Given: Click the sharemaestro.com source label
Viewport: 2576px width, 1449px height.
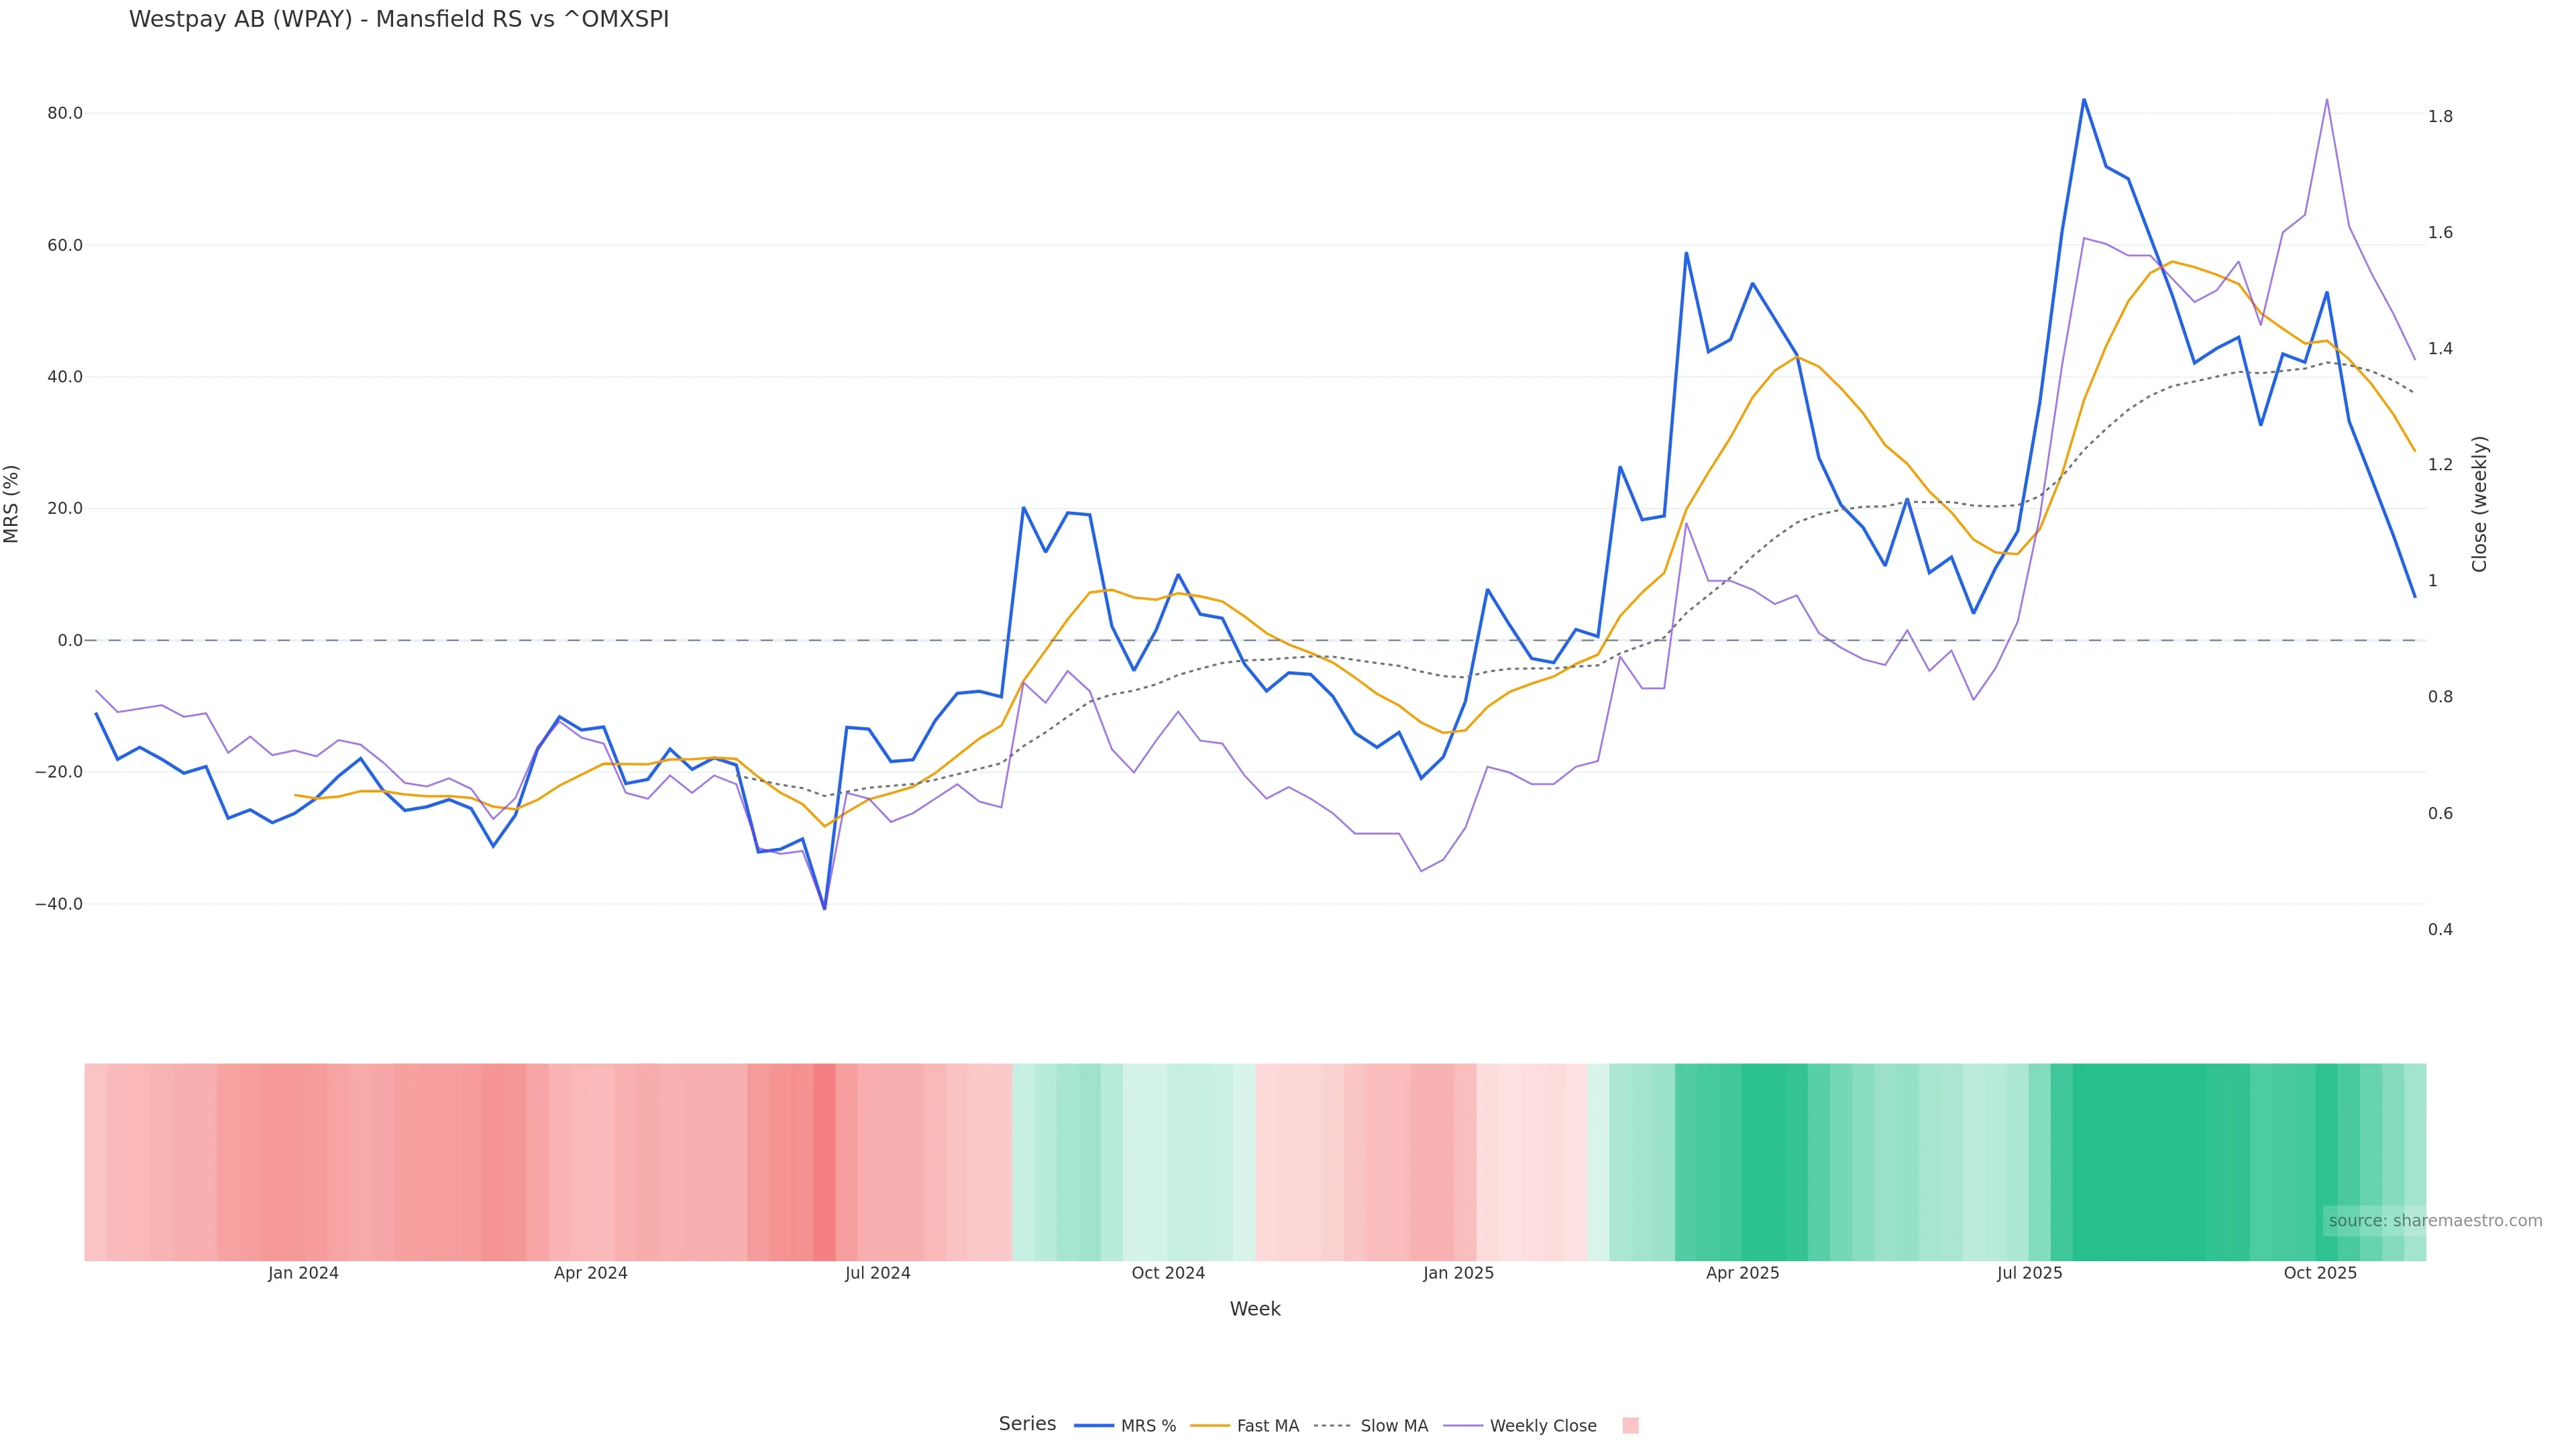Looking at the screenshot, I should tap(2434, 1221).
